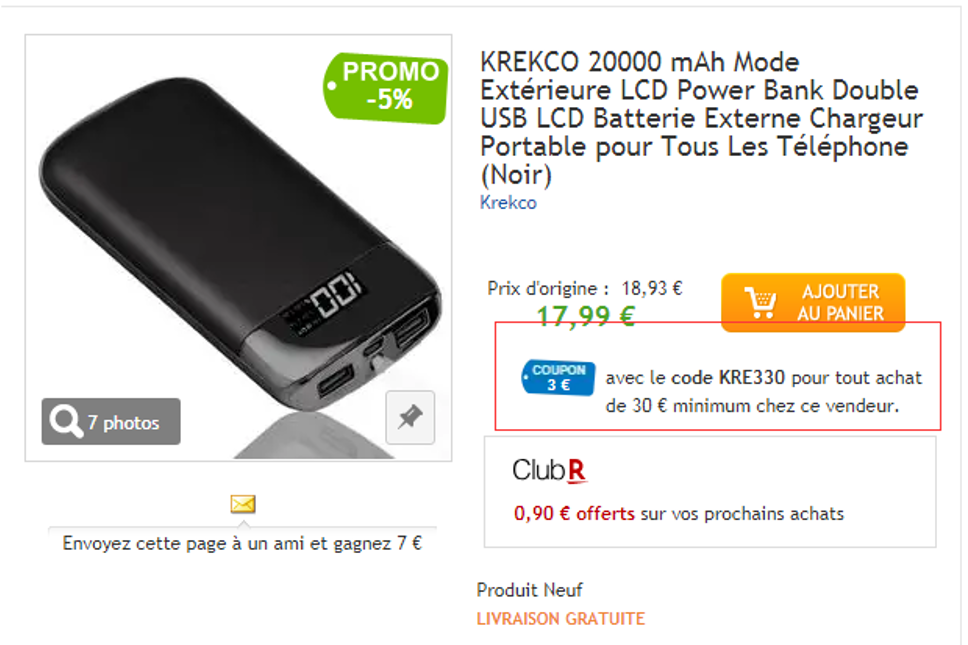968x645 pixels.
Task: Click the KREKCO 20000 mAh product title
Action: (x=701, y=118)
